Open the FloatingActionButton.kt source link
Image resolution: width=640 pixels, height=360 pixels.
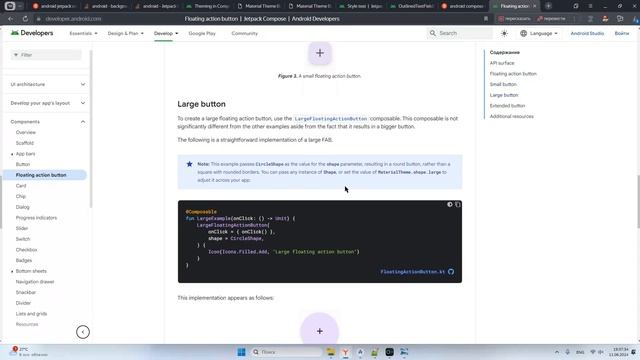click(x=412, y=272)
